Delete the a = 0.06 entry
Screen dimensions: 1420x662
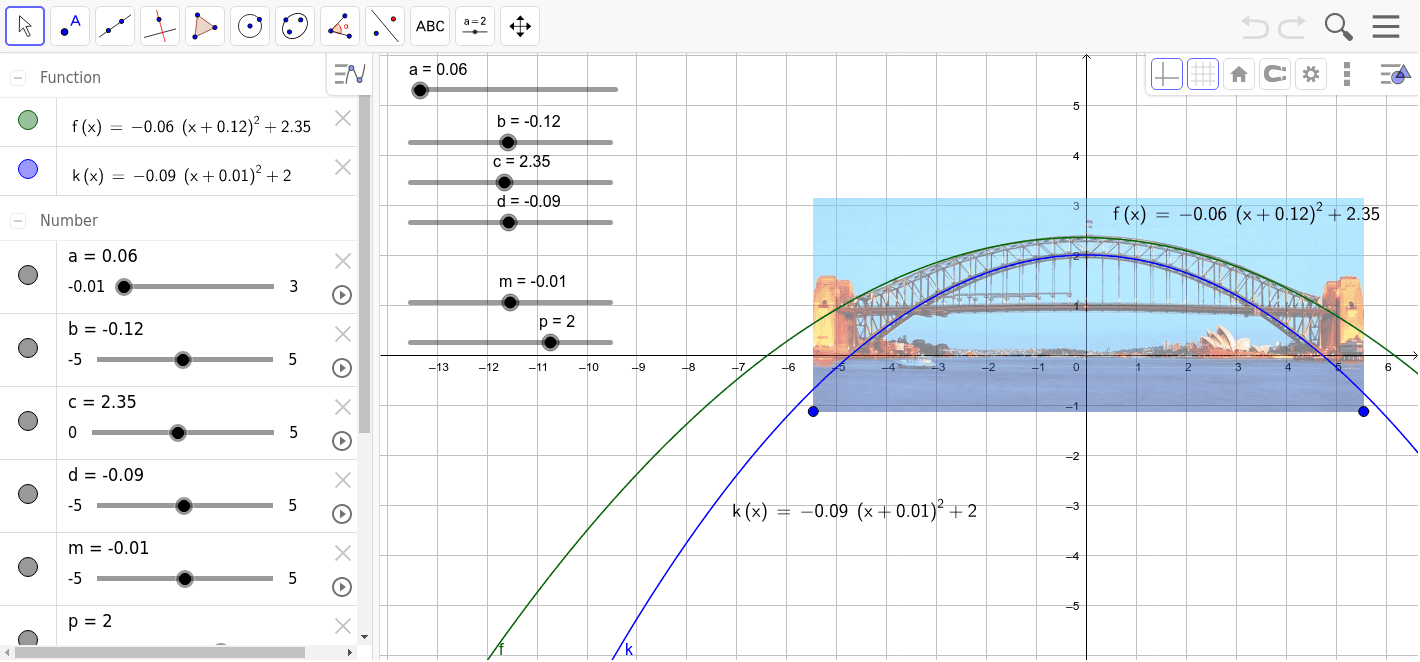tap(343, 261)
